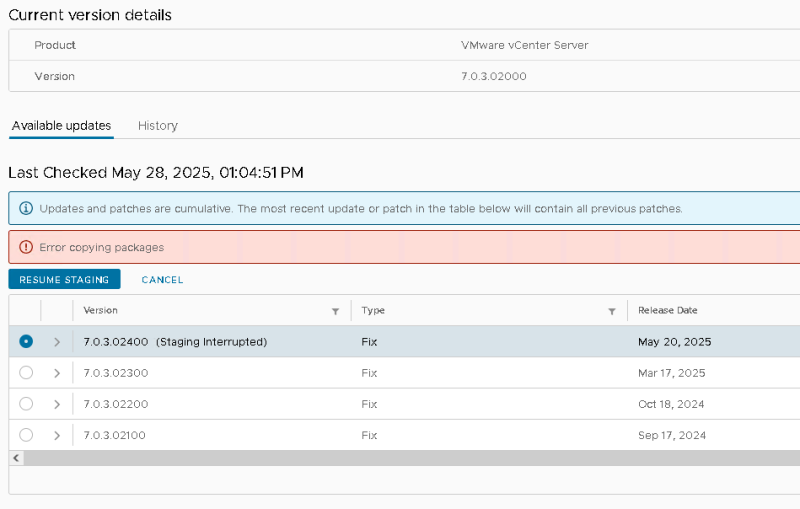The width and height of the screenshot is (800, 509).
Task: Expand details for version 7.0.3.02100
Action: [57, 436]
